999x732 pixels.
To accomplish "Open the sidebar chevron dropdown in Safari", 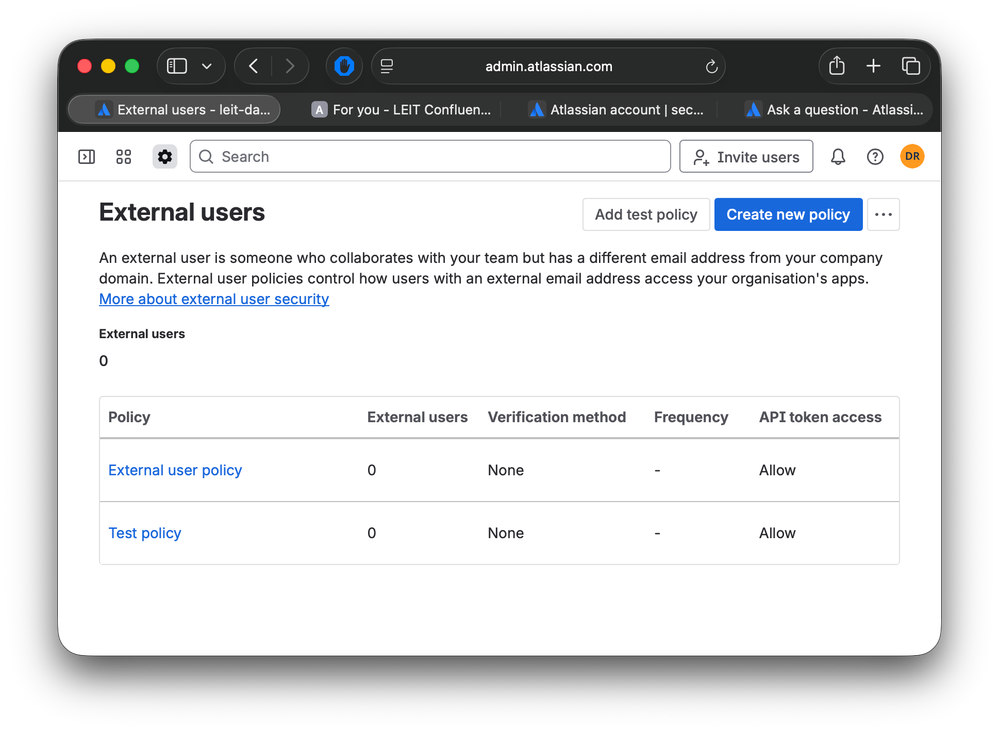I will coord(206,65).
